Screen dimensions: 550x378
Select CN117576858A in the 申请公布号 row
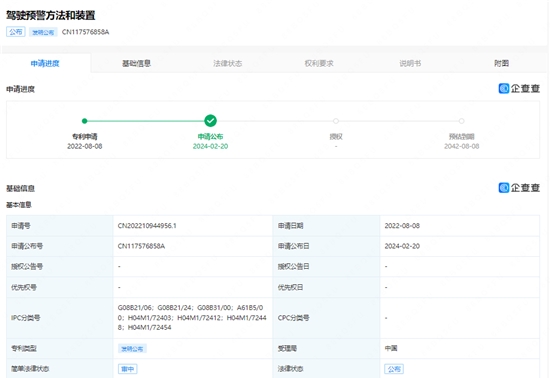(x=141, y=246)
